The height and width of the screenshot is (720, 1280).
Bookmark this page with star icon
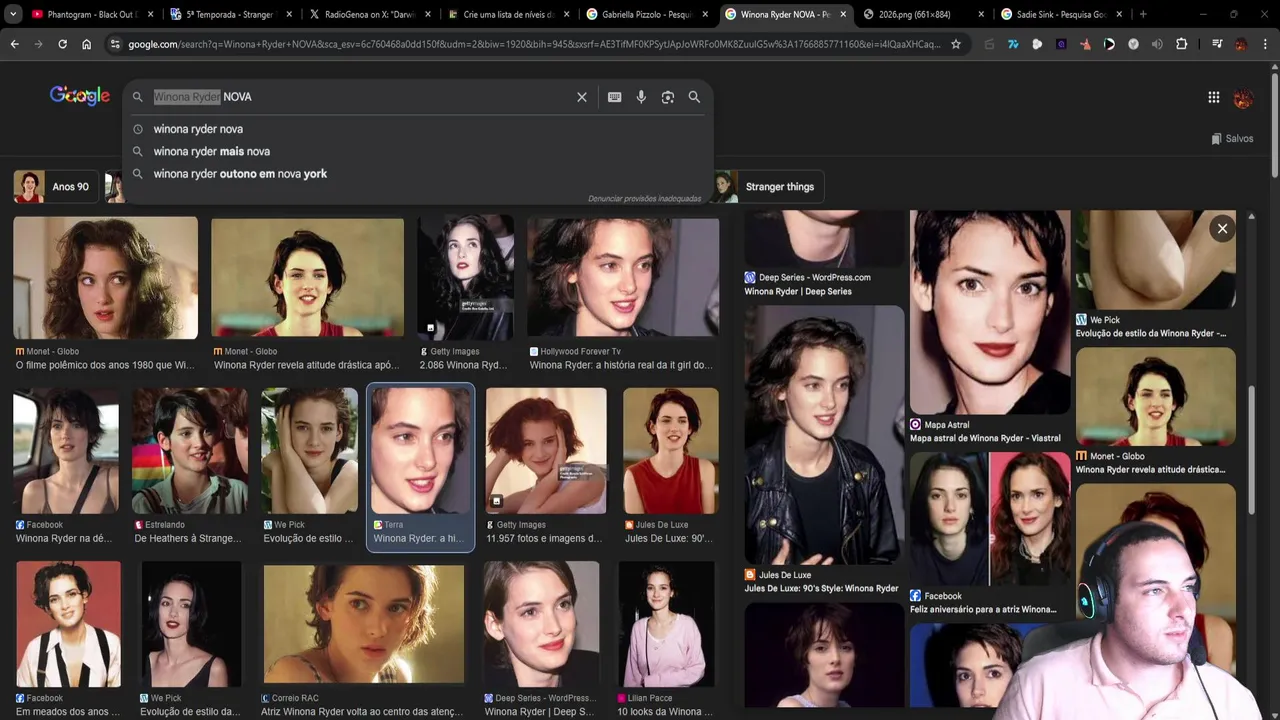tap(956, 44)
